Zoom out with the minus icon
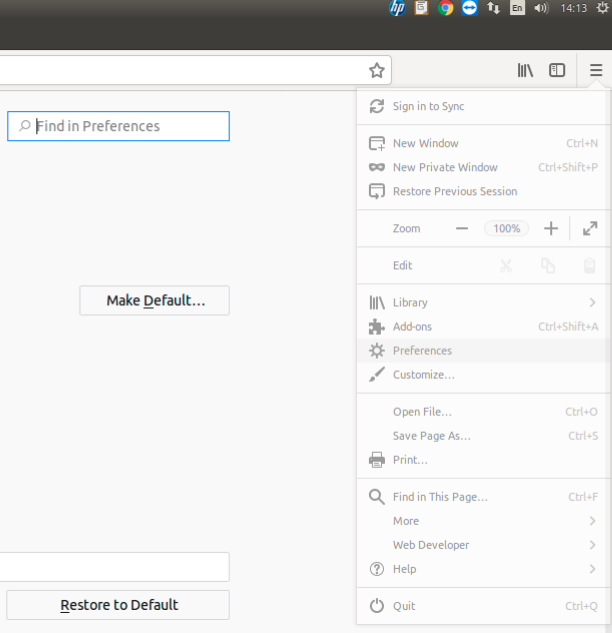 coord(461,228)
